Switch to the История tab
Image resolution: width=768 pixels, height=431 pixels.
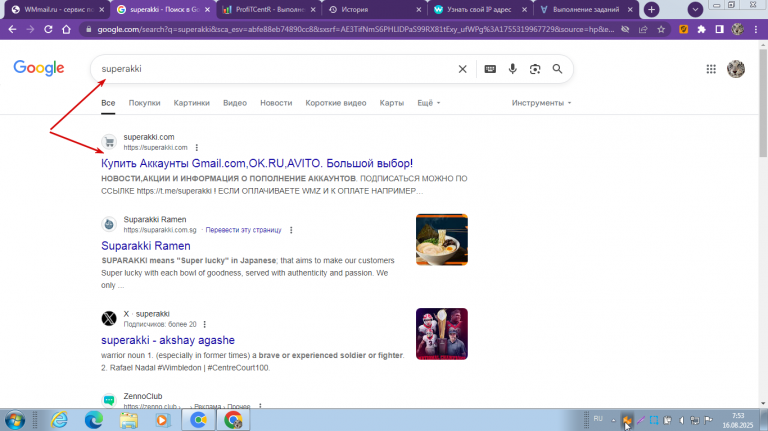tap(375, 10)
